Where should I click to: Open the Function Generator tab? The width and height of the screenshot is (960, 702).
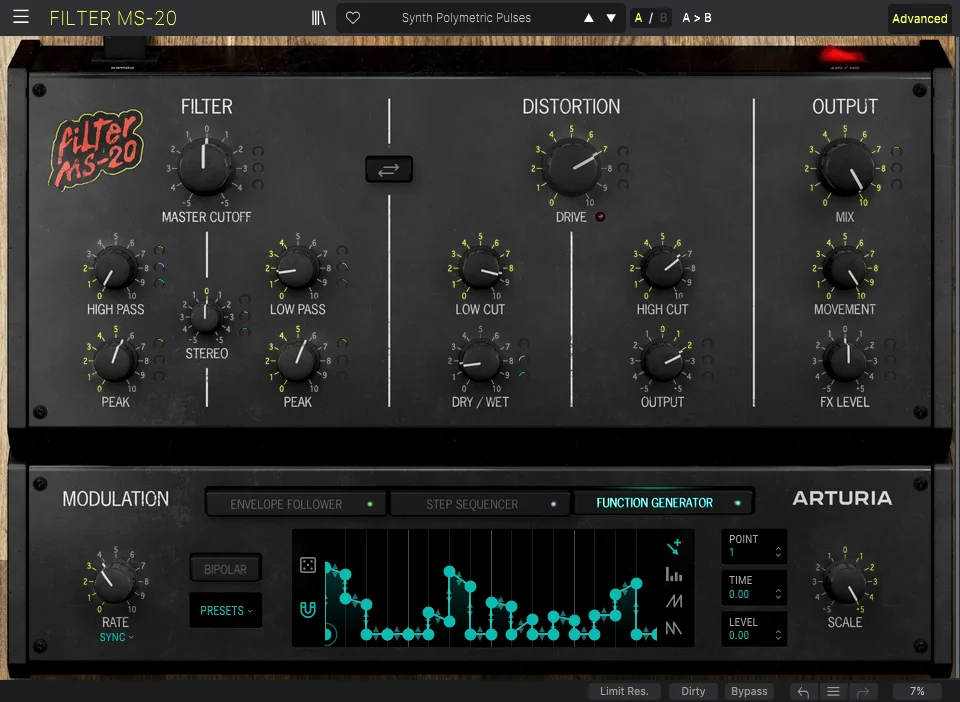[663, 503]
